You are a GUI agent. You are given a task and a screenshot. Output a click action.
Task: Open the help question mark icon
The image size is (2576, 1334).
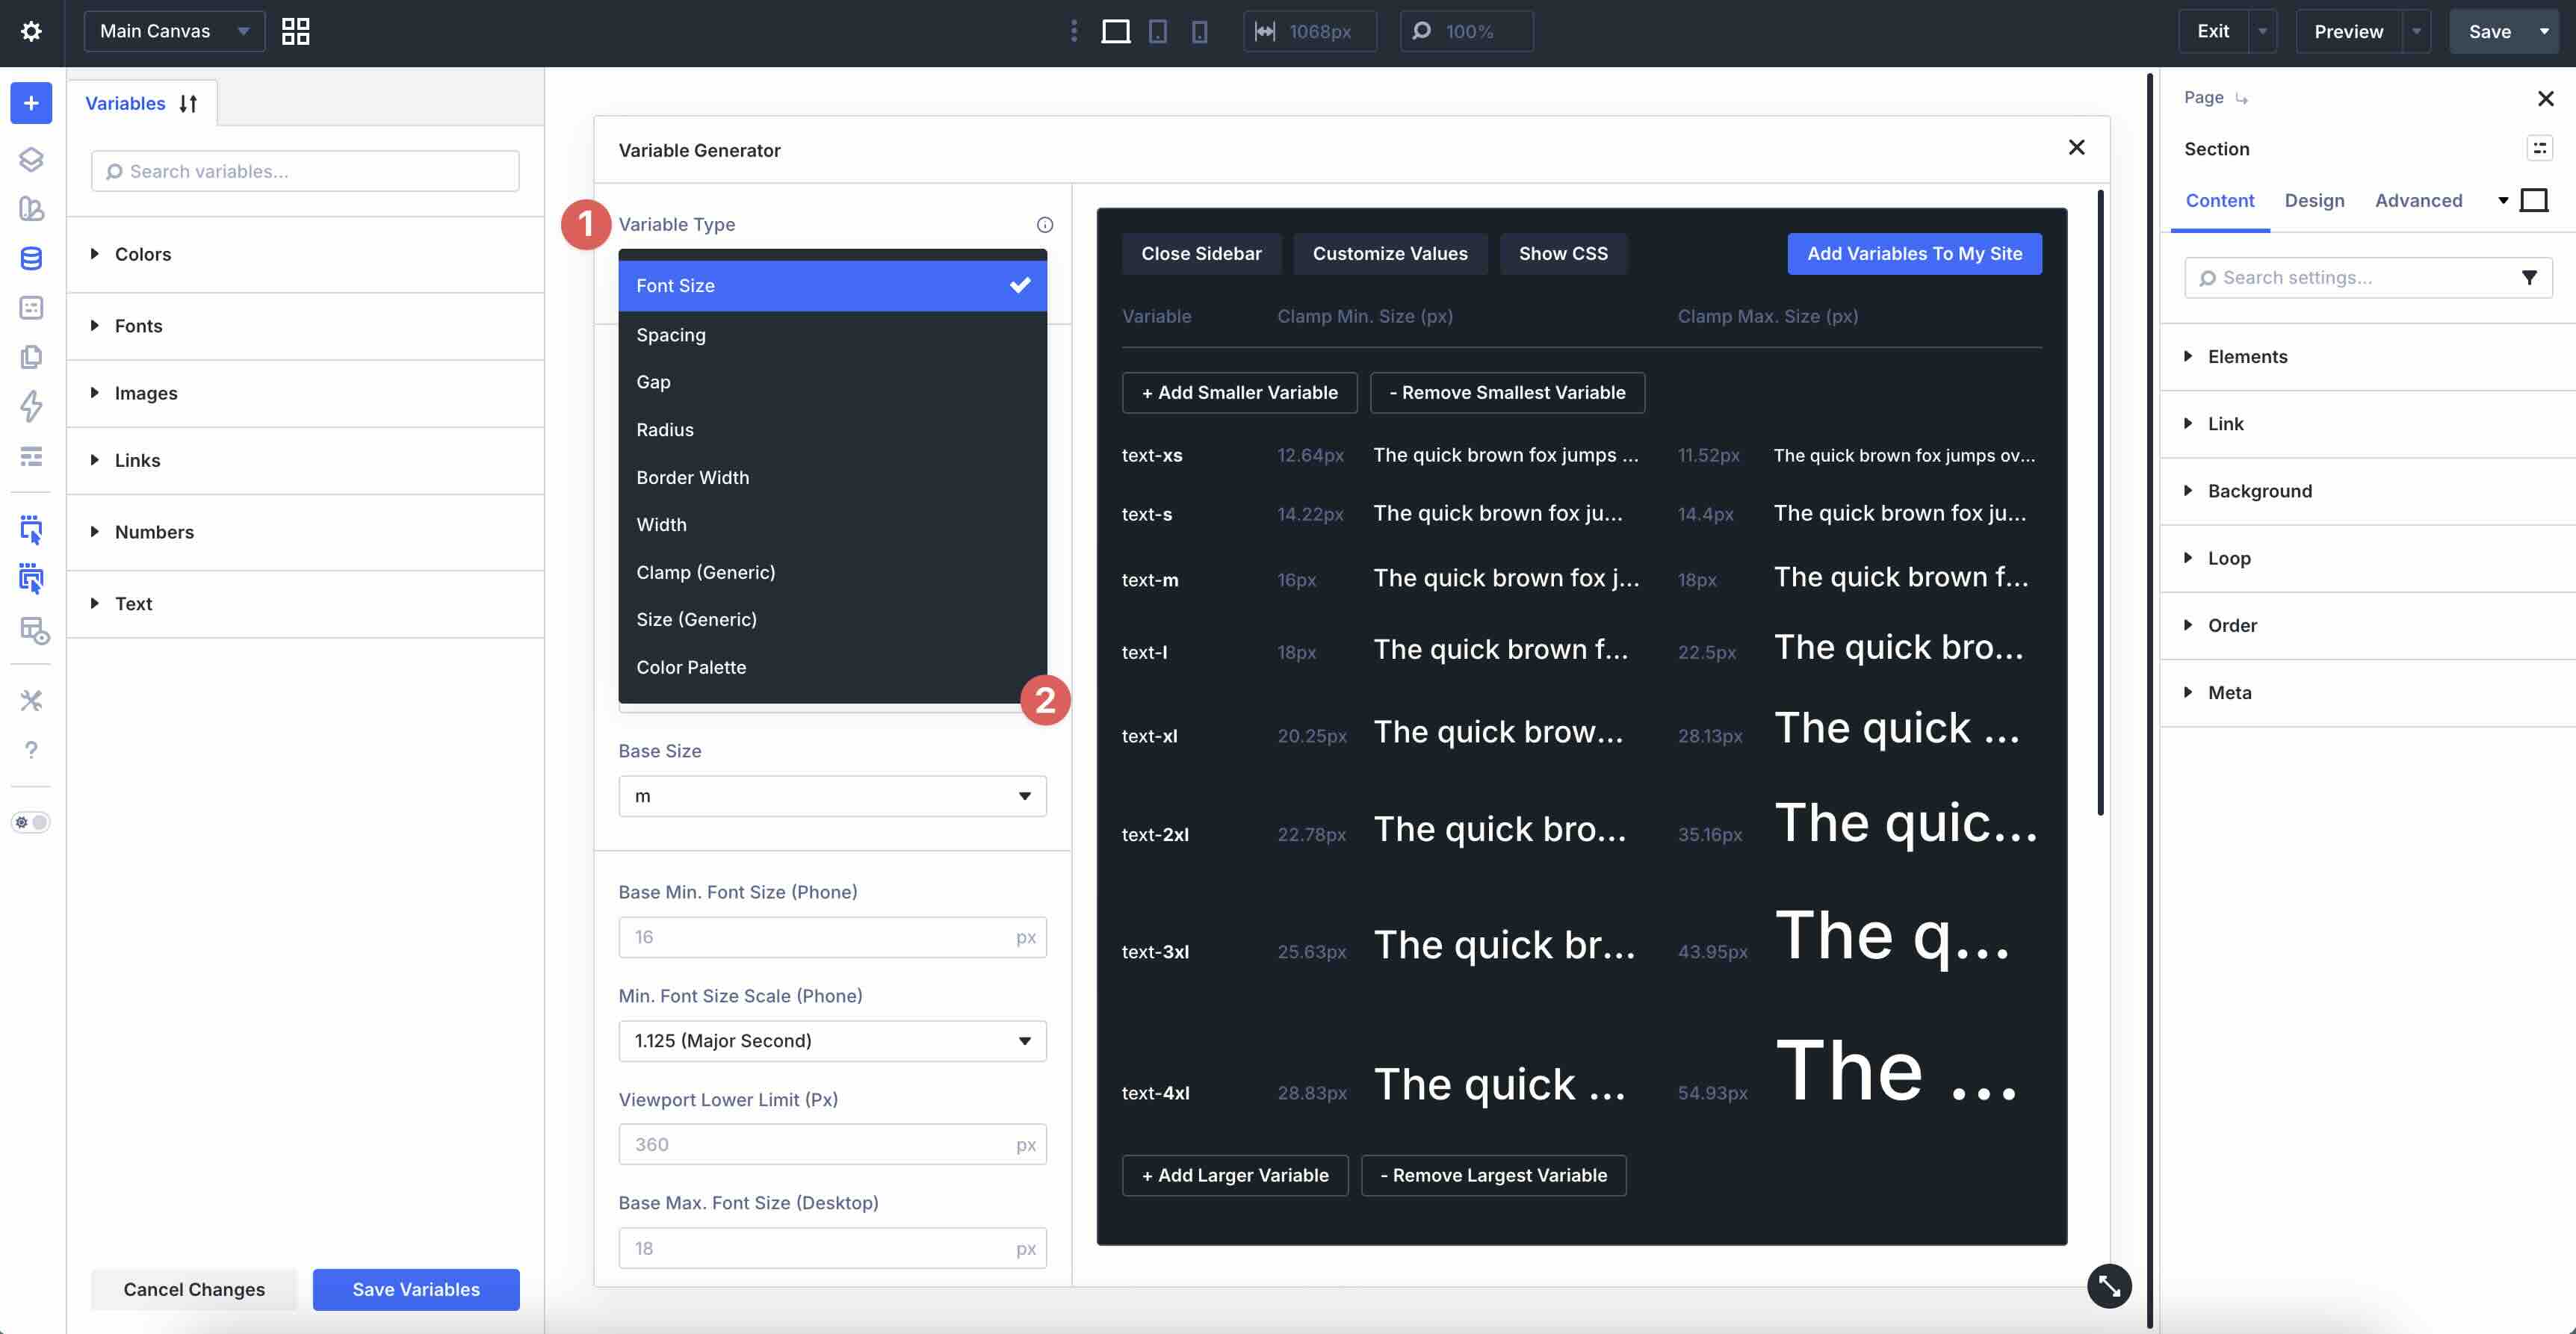click(x=31, y=749)
